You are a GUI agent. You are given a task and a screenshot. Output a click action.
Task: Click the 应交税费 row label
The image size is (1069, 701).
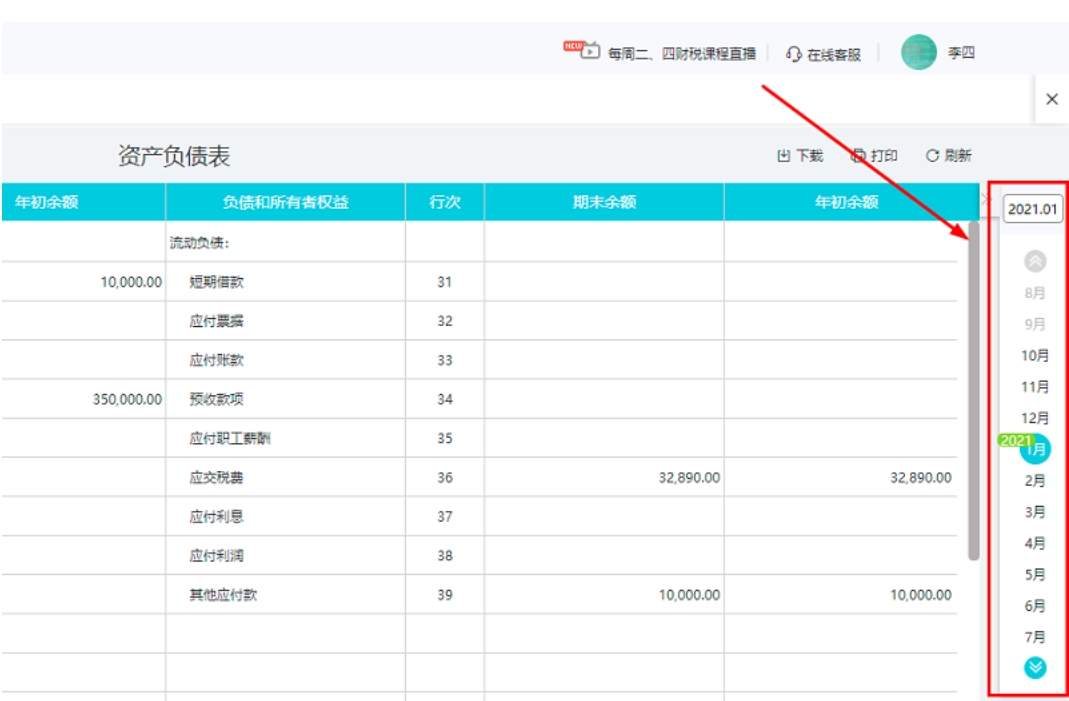point(216,477)
